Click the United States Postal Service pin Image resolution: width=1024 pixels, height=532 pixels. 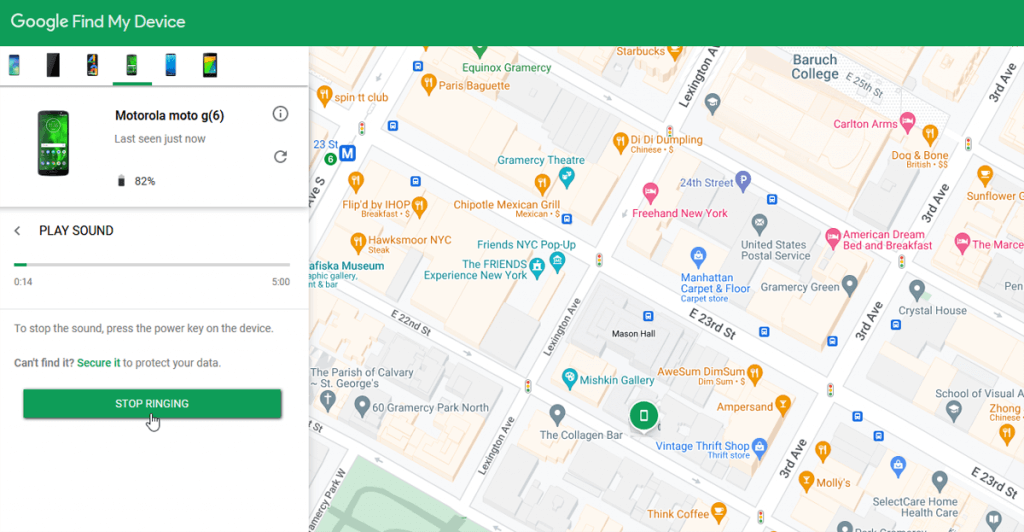pyautogui.click(x=760, y=222)
